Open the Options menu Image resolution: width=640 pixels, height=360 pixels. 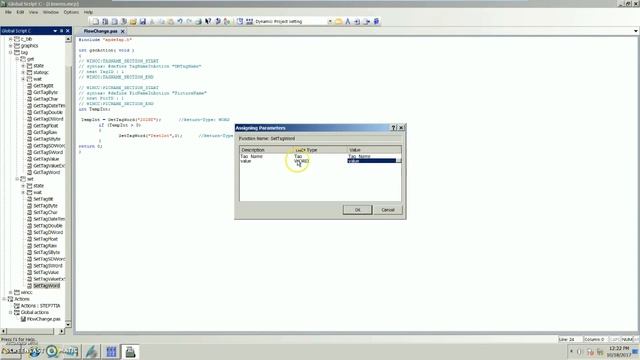(x=71, y=12)
